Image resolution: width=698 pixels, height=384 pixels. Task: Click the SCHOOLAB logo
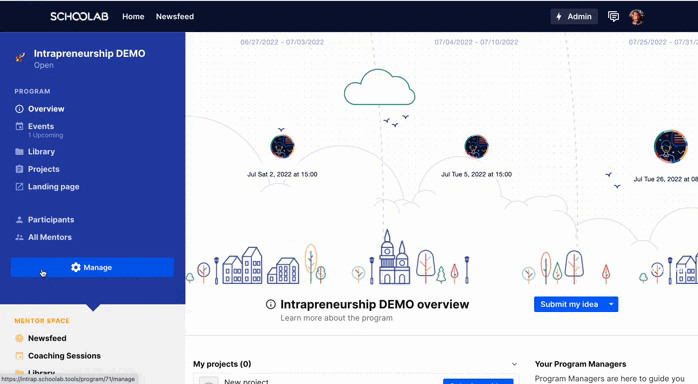pyautogui.click(x=79, y=16)
